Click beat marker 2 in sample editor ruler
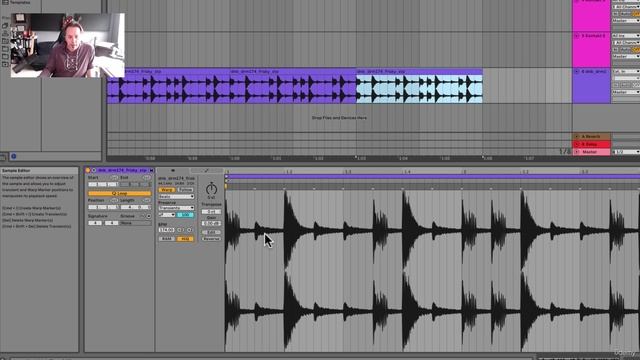The height and width of the screenshot is (360, 640). (x=464, y=172)
